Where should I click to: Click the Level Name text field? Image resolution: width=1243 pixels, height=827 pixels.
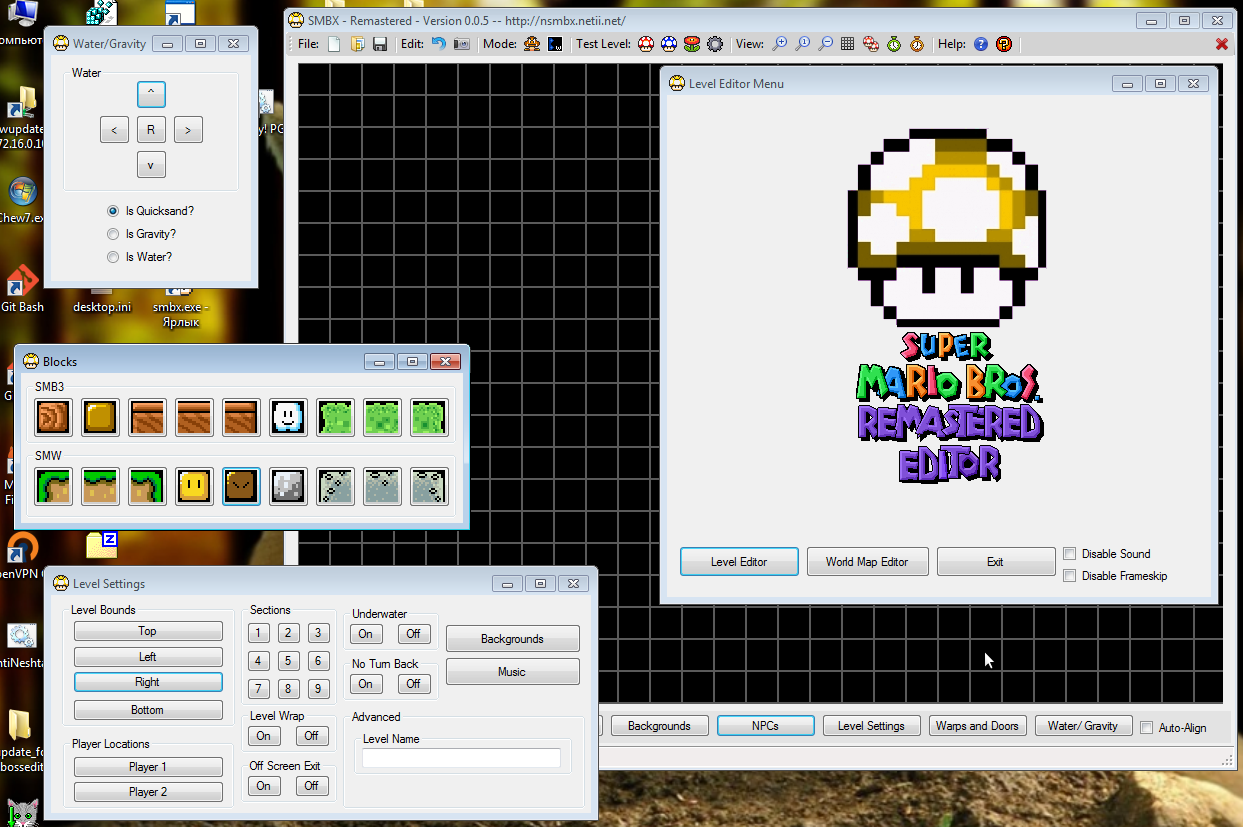tap(461, 759)
